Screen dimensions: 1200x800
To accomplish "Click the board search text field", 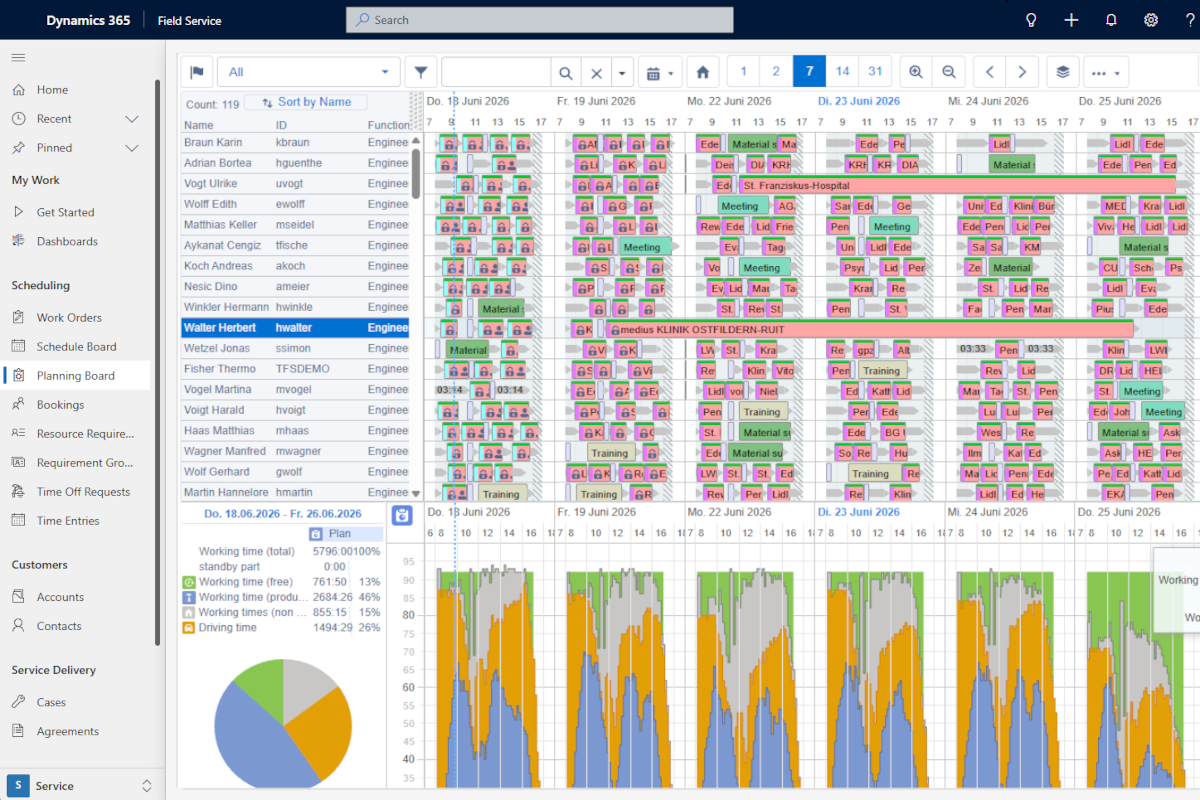I will click(496, 73).
